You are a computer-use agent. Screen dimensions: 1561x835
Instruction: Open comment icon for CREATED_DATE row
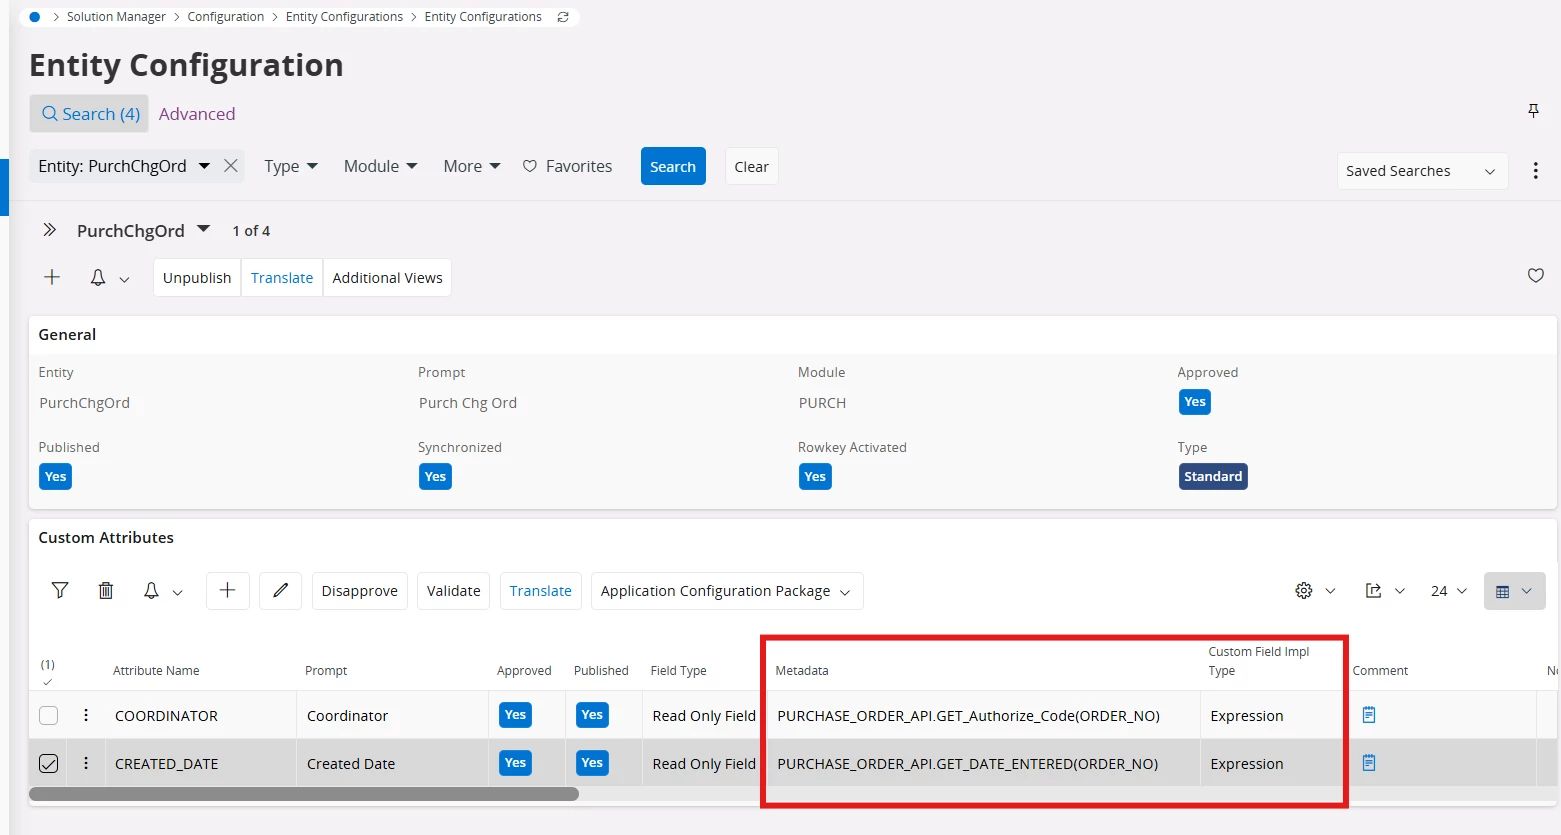(1369, 763)
